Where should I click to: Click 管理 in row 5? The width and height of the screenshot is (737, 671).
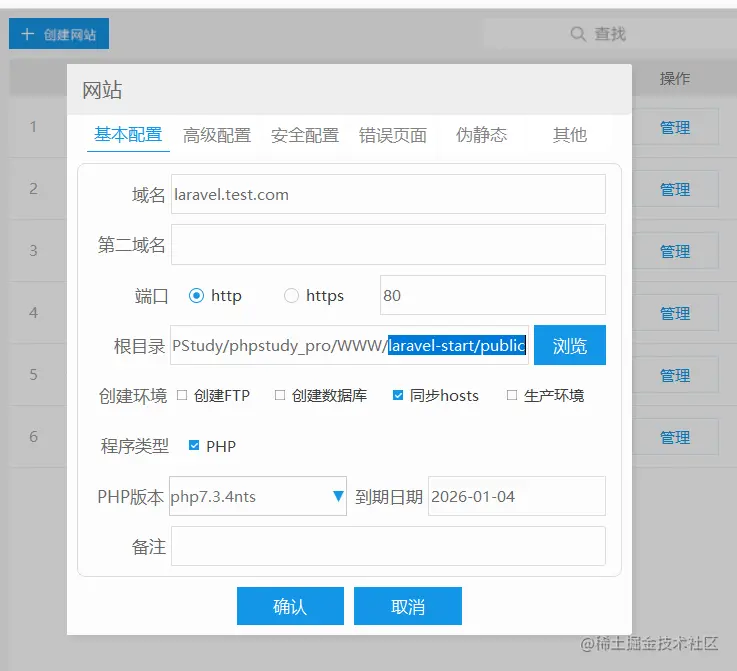tap(675, 375)
